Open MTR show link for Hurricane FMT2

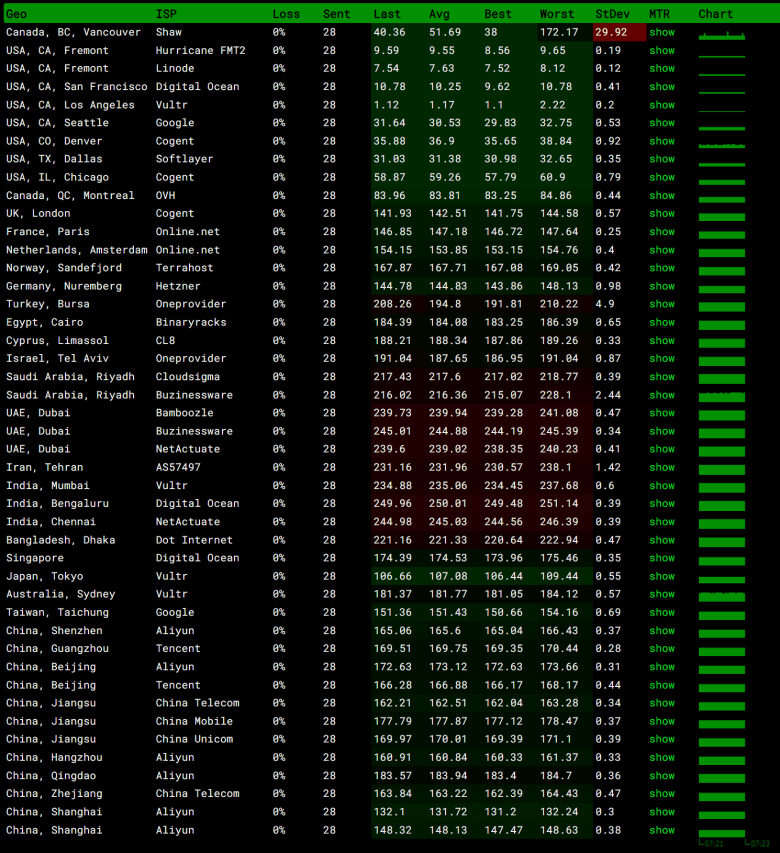661,51
